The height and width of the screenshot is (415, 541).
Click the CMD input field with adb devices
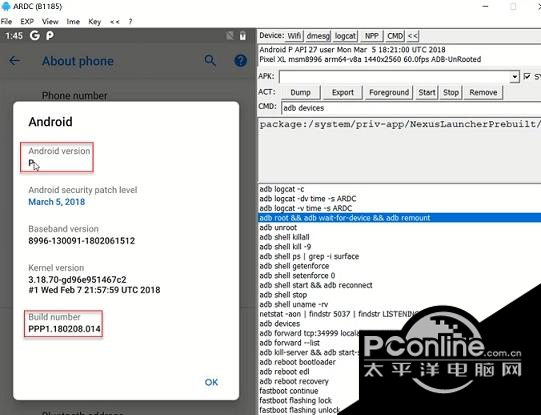click(411, 108)
